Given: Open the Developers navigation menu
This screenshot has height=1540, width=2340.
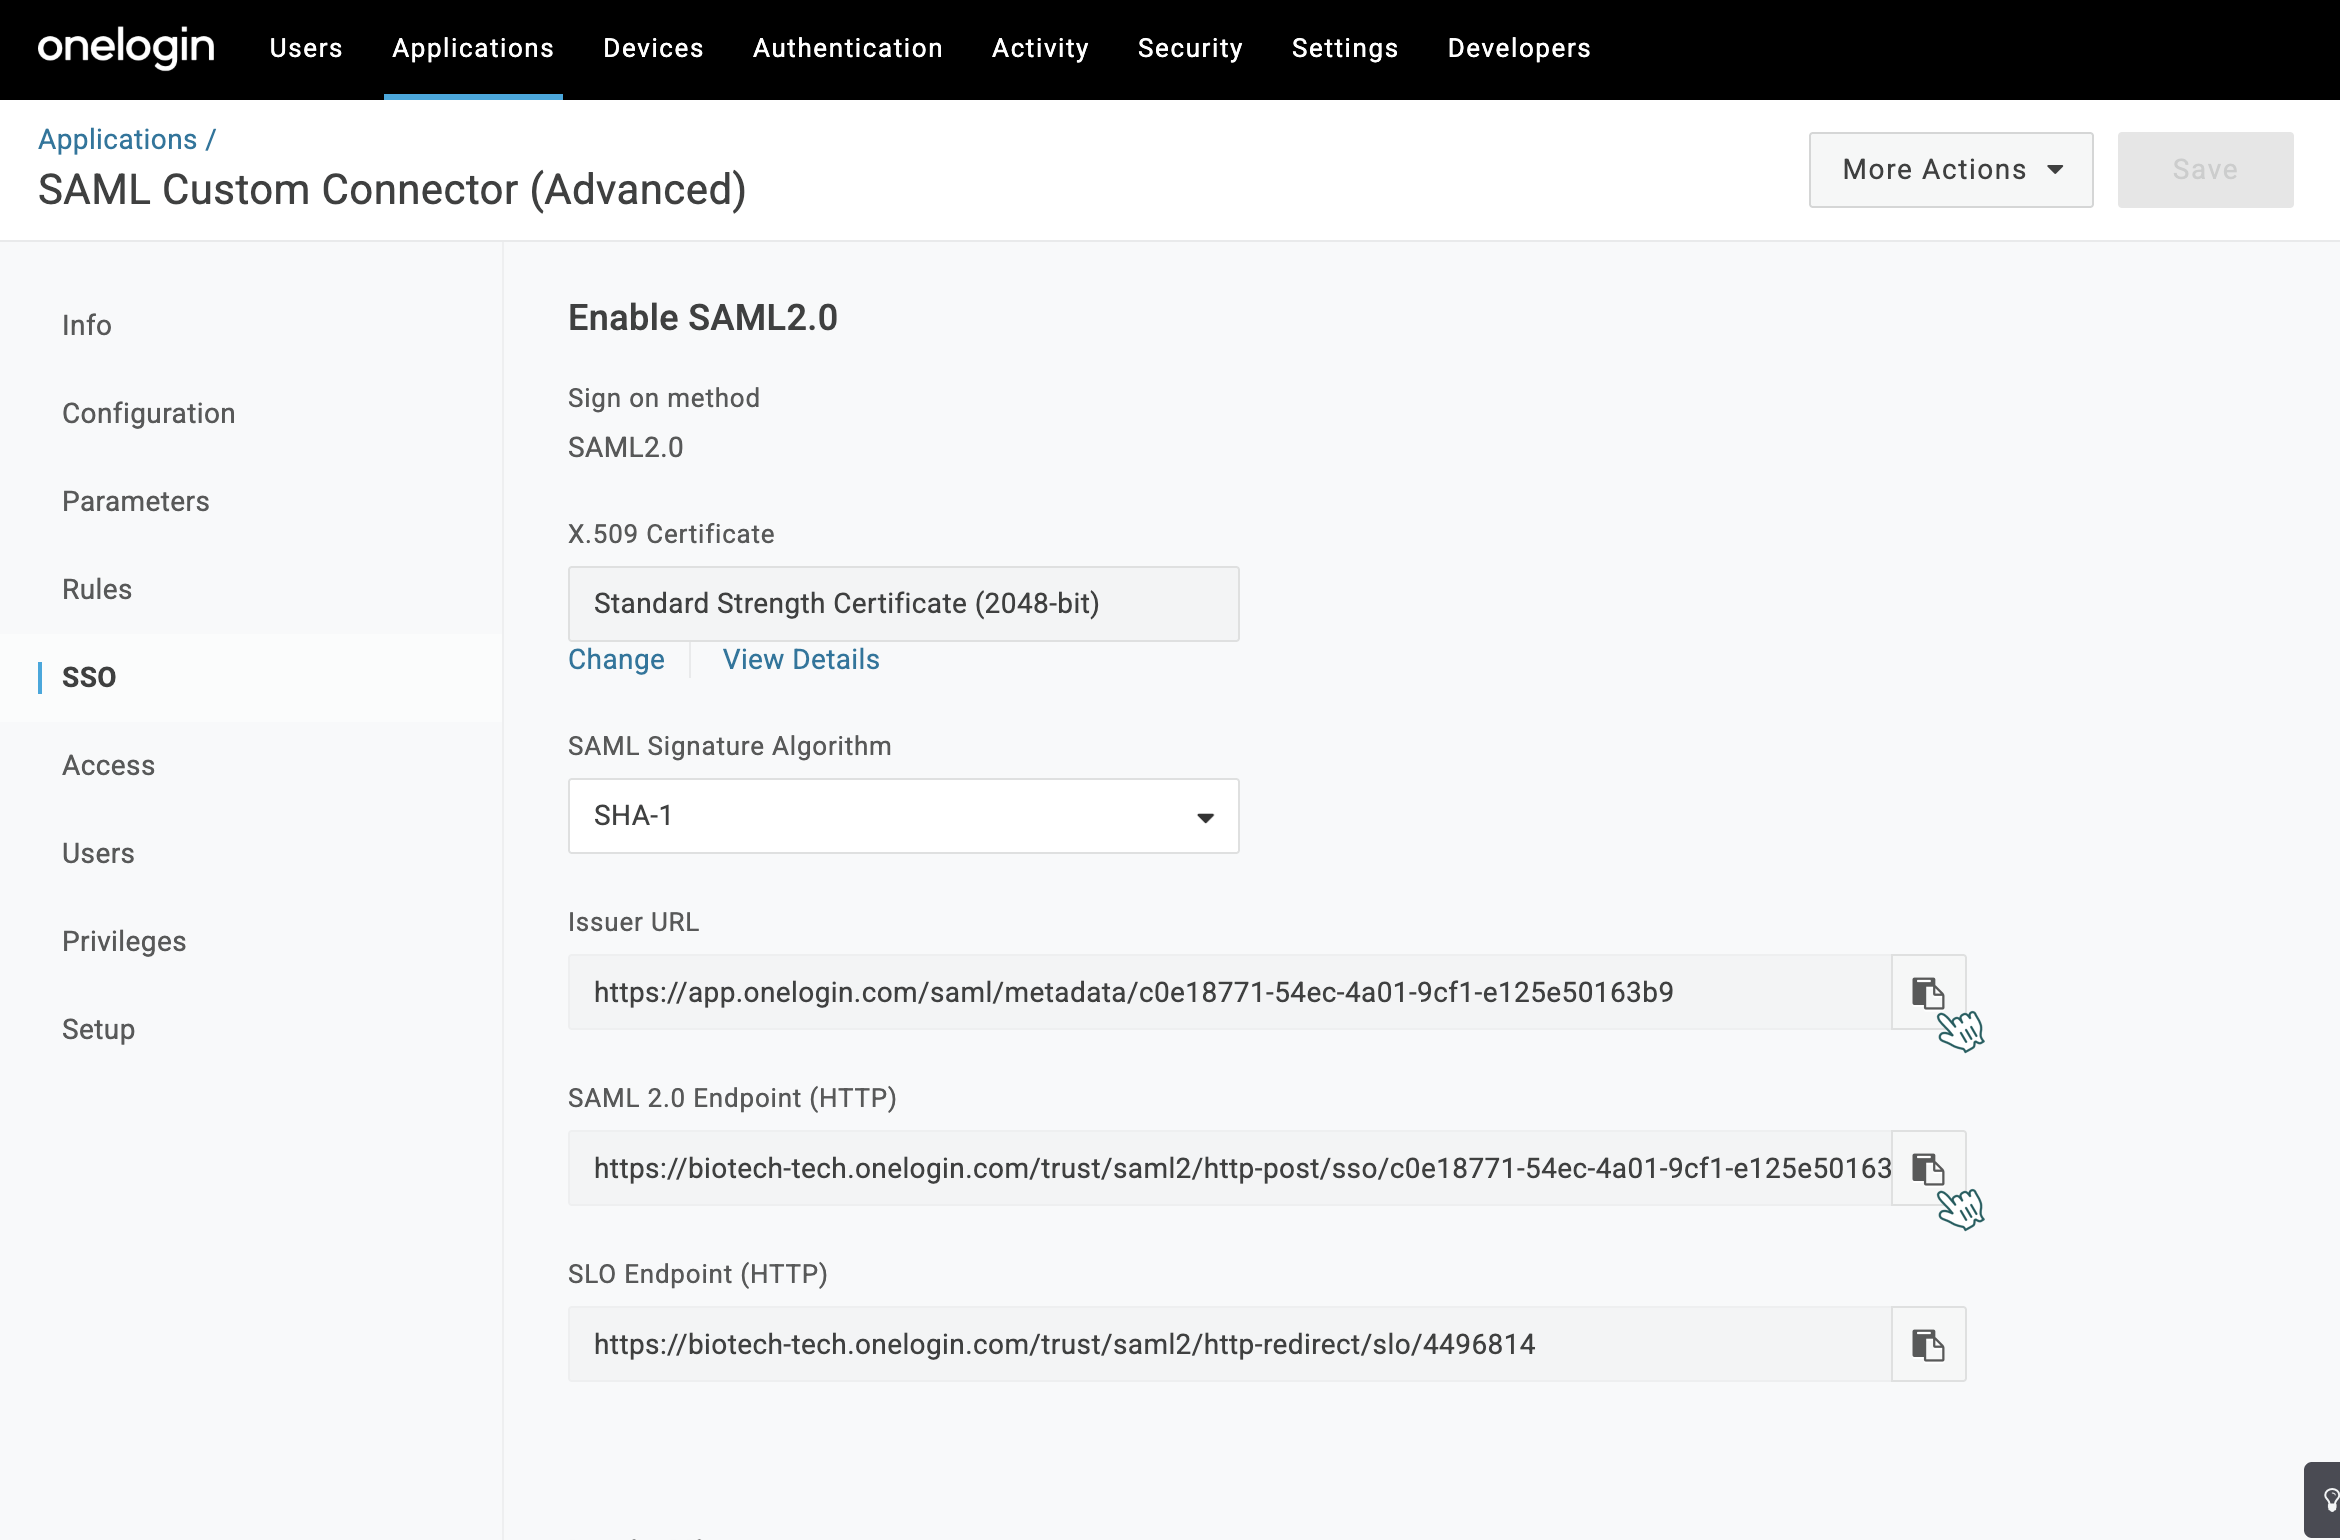Looking at the screenshot, I should click(1519, 48).
